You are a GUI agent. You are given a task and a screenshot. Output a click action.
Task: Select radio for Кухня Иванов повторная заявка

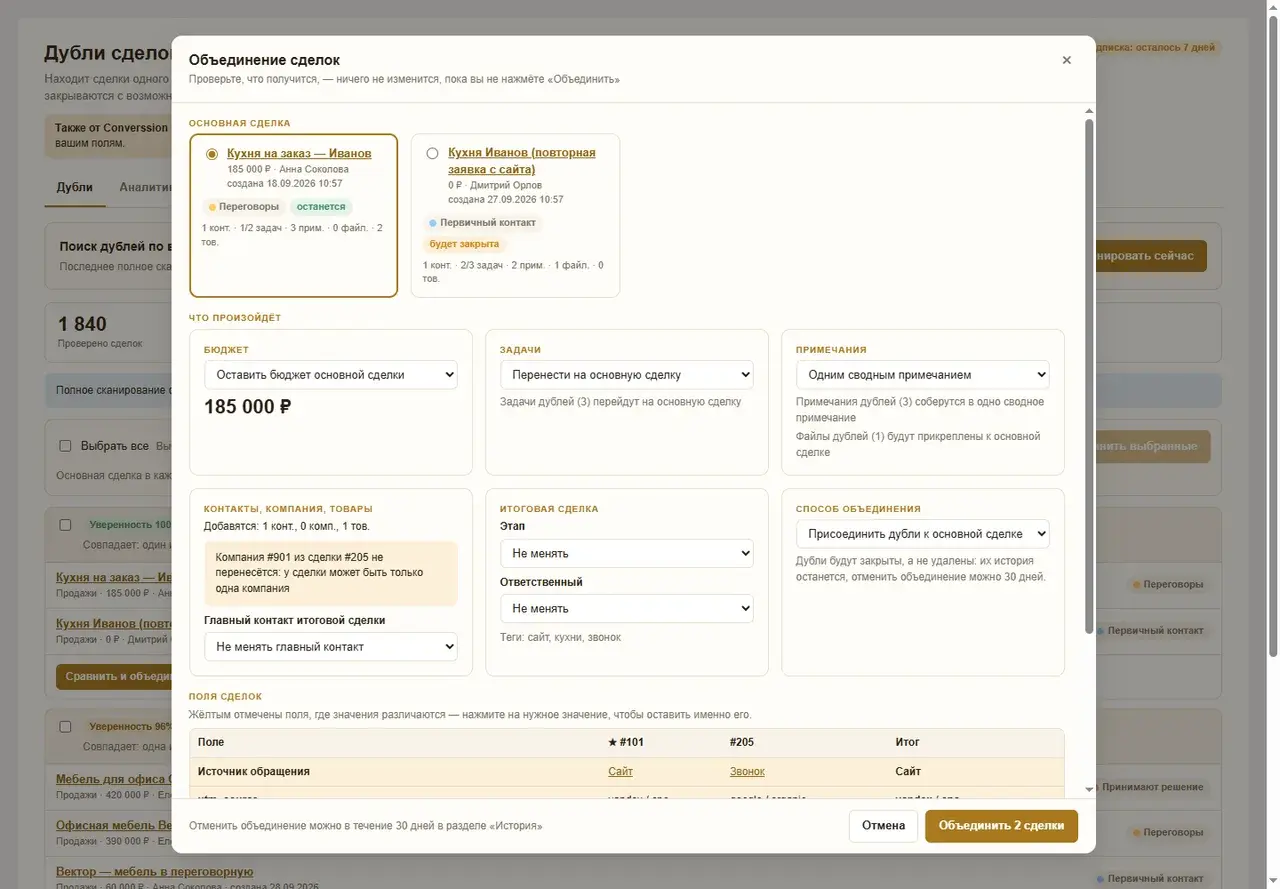click(432, 154)
